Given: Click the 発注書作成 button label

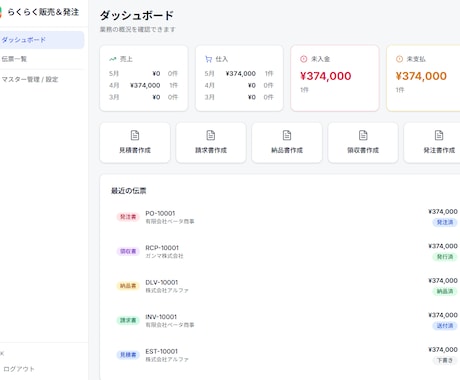Looking at the screenshot, I should tap(439, 150).
